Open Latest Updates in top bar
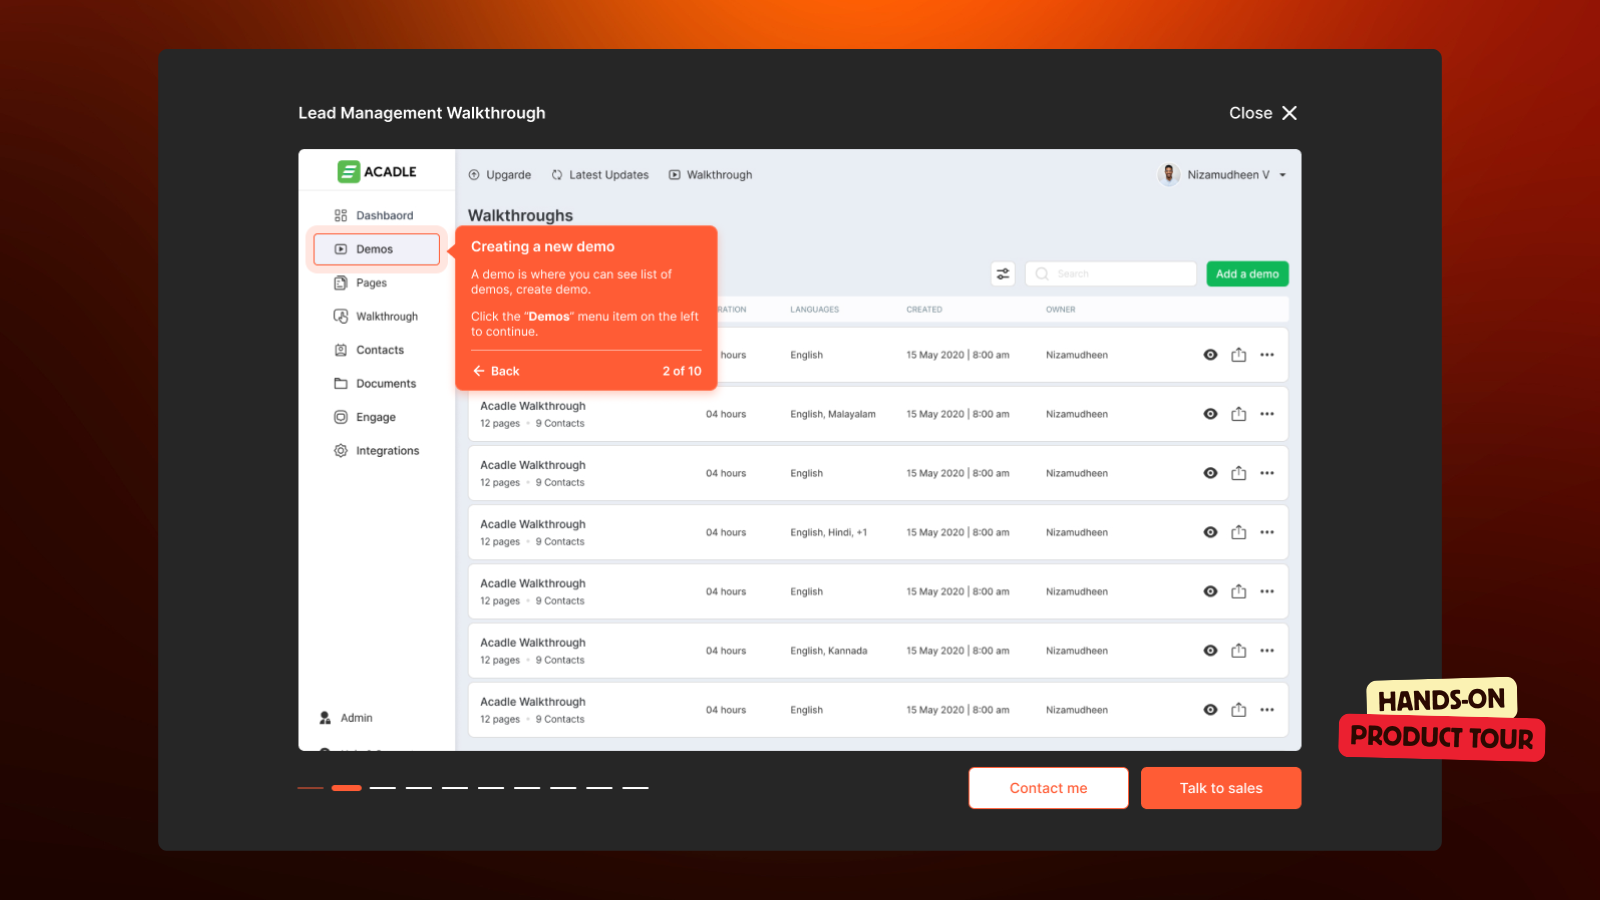1600x900 pixels. (600, 175)
